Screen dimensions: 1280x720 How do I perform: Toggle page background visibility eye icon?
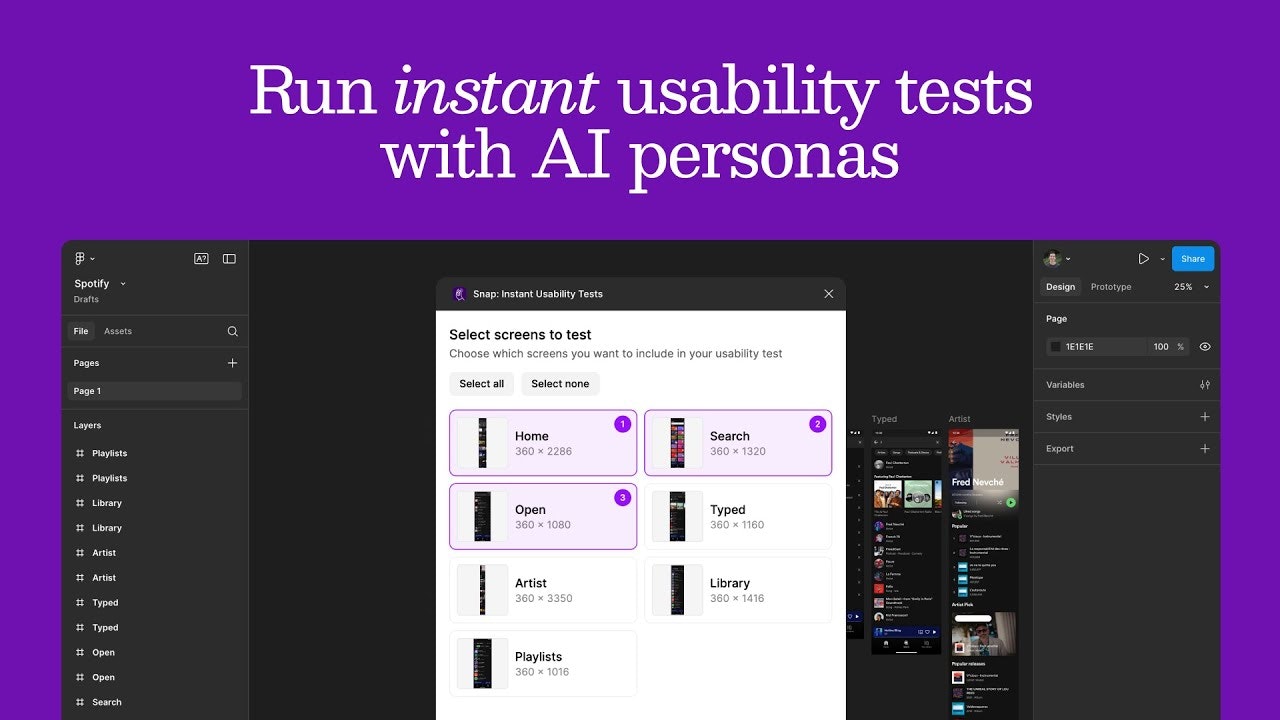[1205, 347]
